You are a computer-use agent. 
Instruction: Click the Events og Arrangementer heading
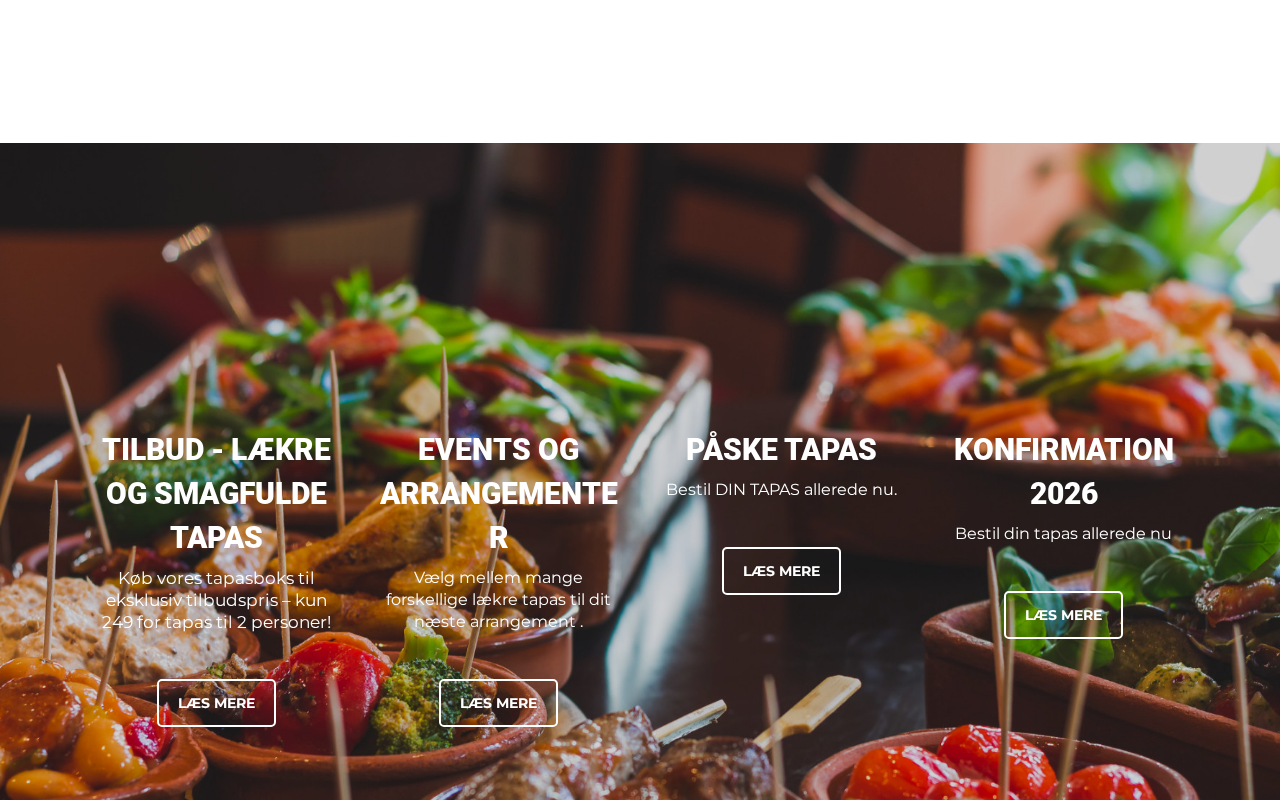tap(498, 494)
